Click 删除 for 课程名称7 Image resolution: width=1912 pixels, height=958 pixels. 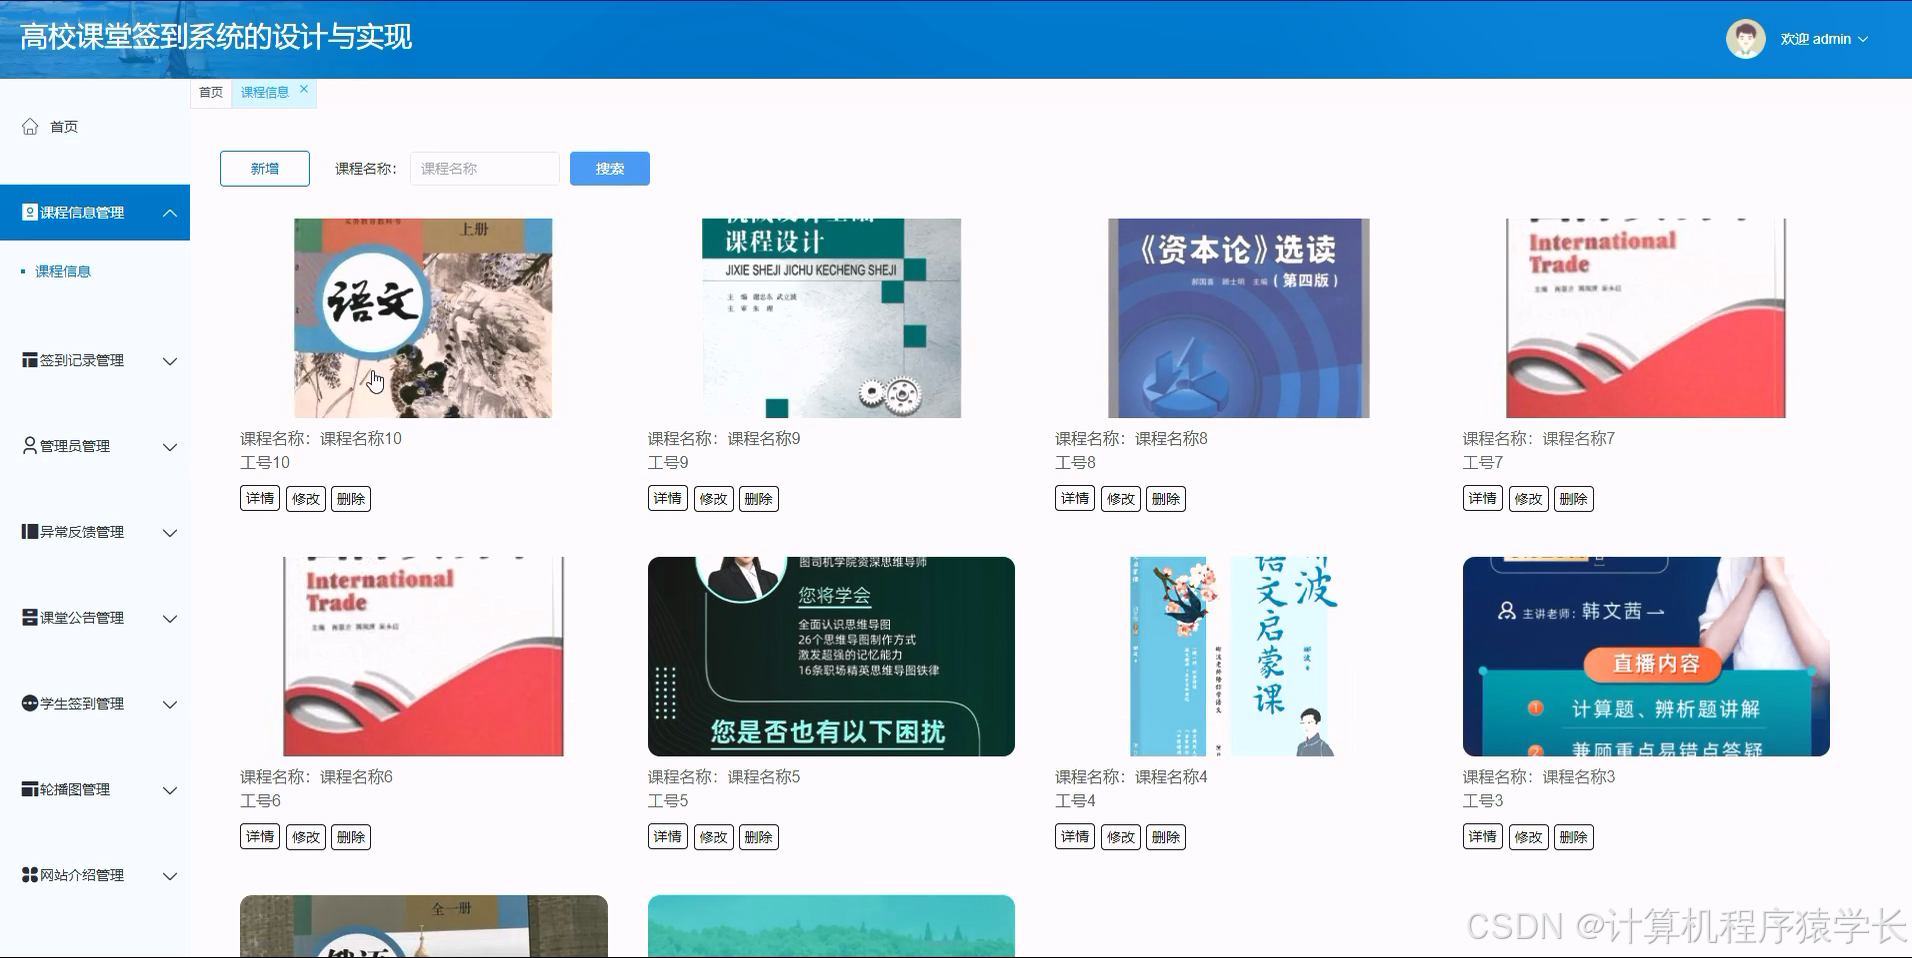click(1574, 499)
